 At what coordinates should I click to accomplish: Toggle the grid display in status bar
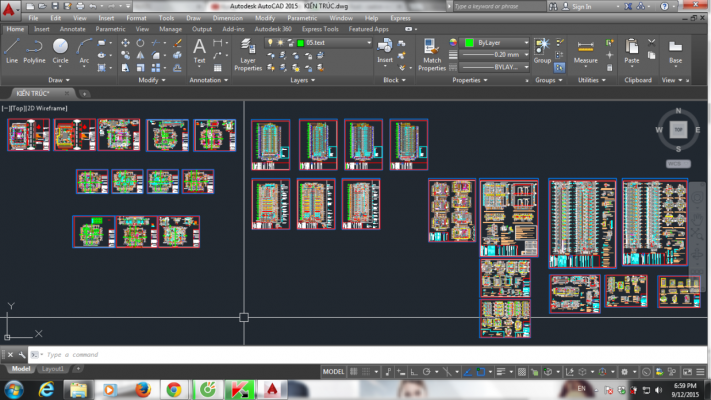356,371
